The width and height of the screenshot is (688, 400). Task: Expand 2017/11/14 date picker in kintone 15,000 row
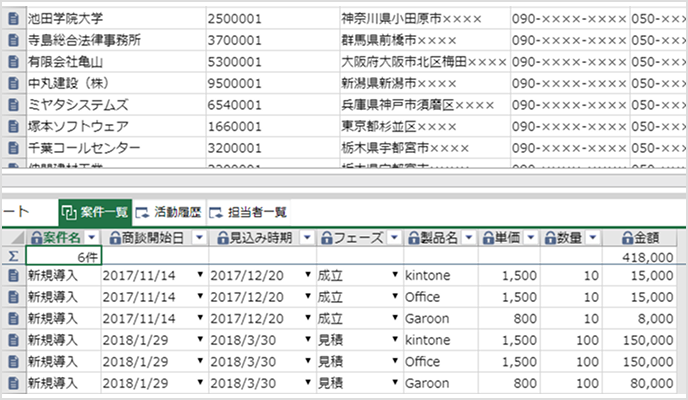pyautogui.click(x=200, y=275)
